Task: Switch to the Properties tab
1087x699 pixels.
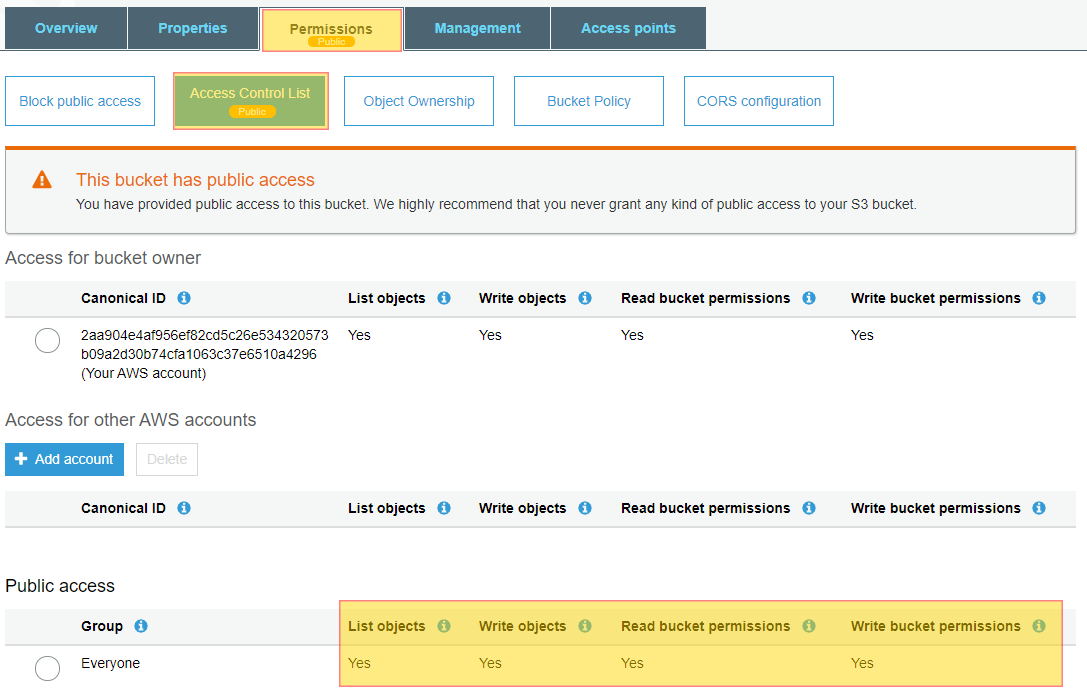Action: pyautogui.click(x=193, y=28)
